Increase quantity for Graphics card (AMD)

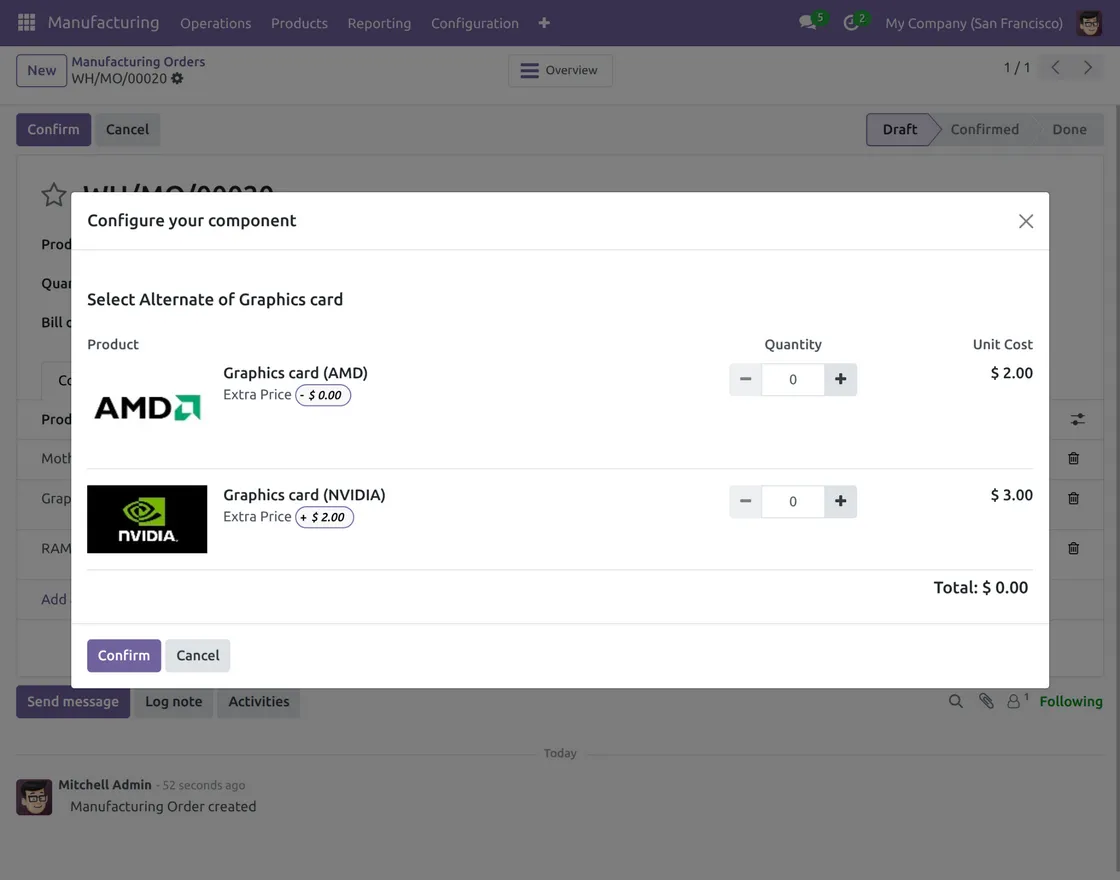tap(841, 379)
